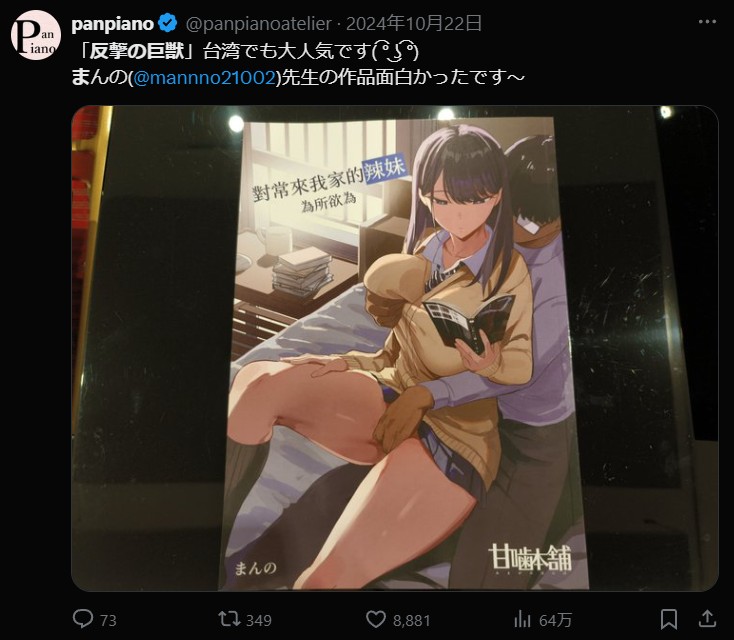Viewport: 734px width, 640px height.
Task: Click the 64万 views count
Action: pos(555,620)
